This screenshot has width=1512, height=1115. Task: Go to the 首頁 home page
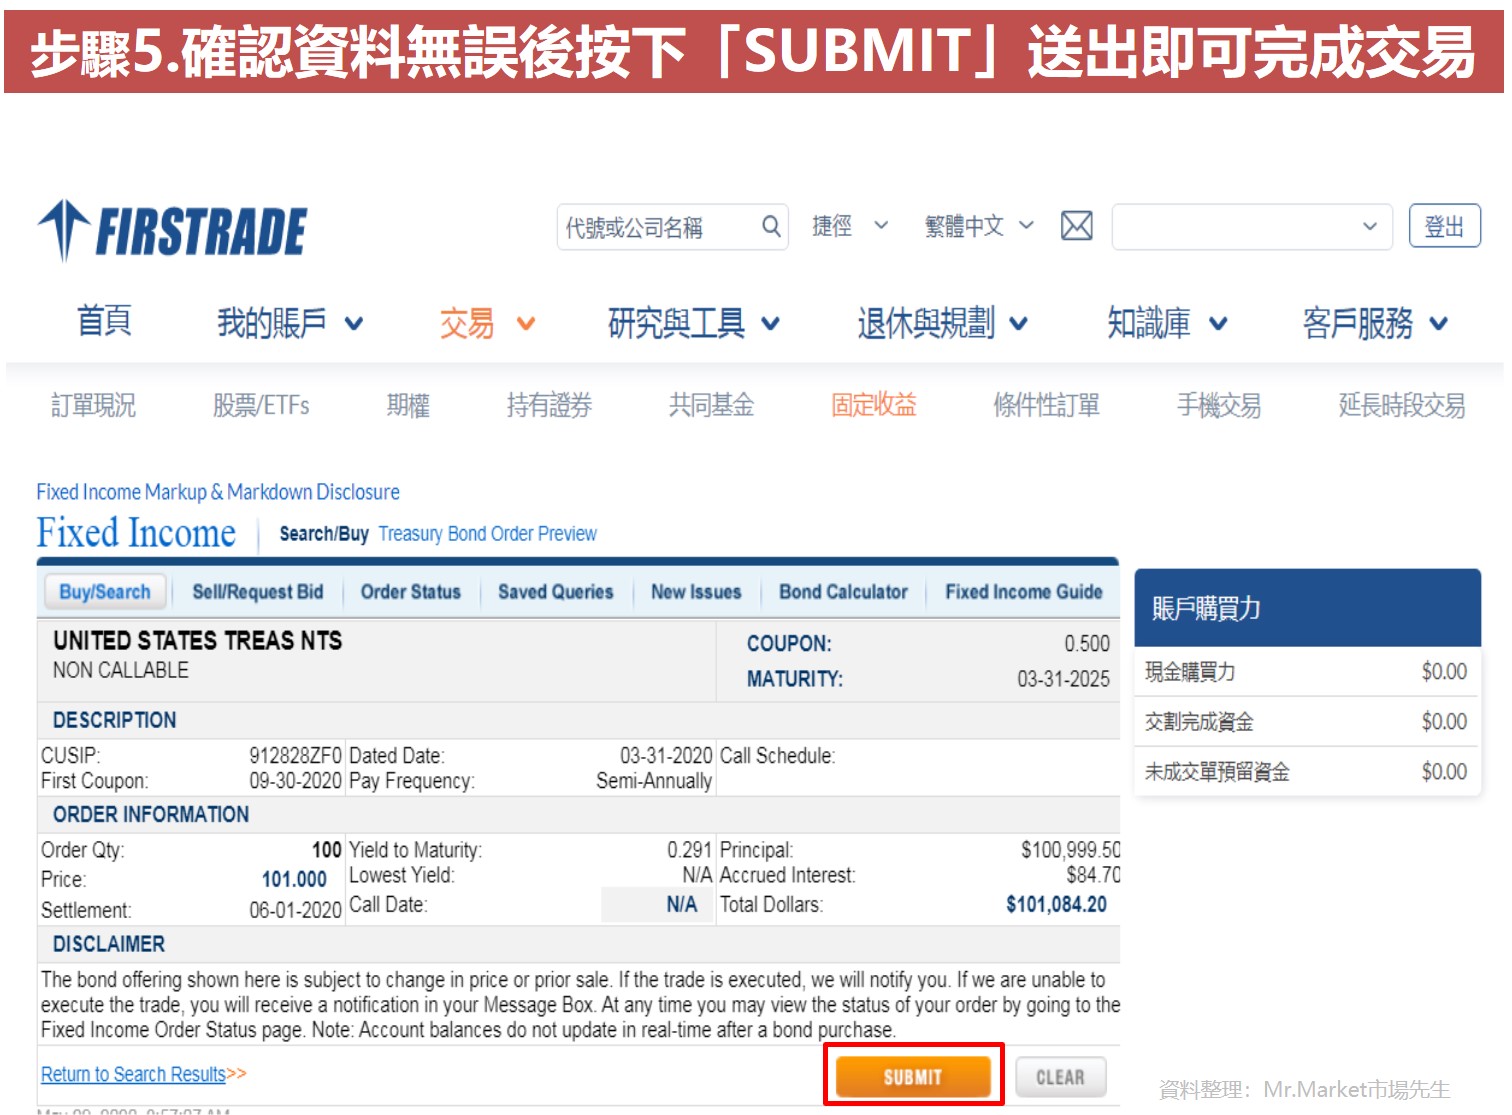(105, 321)
